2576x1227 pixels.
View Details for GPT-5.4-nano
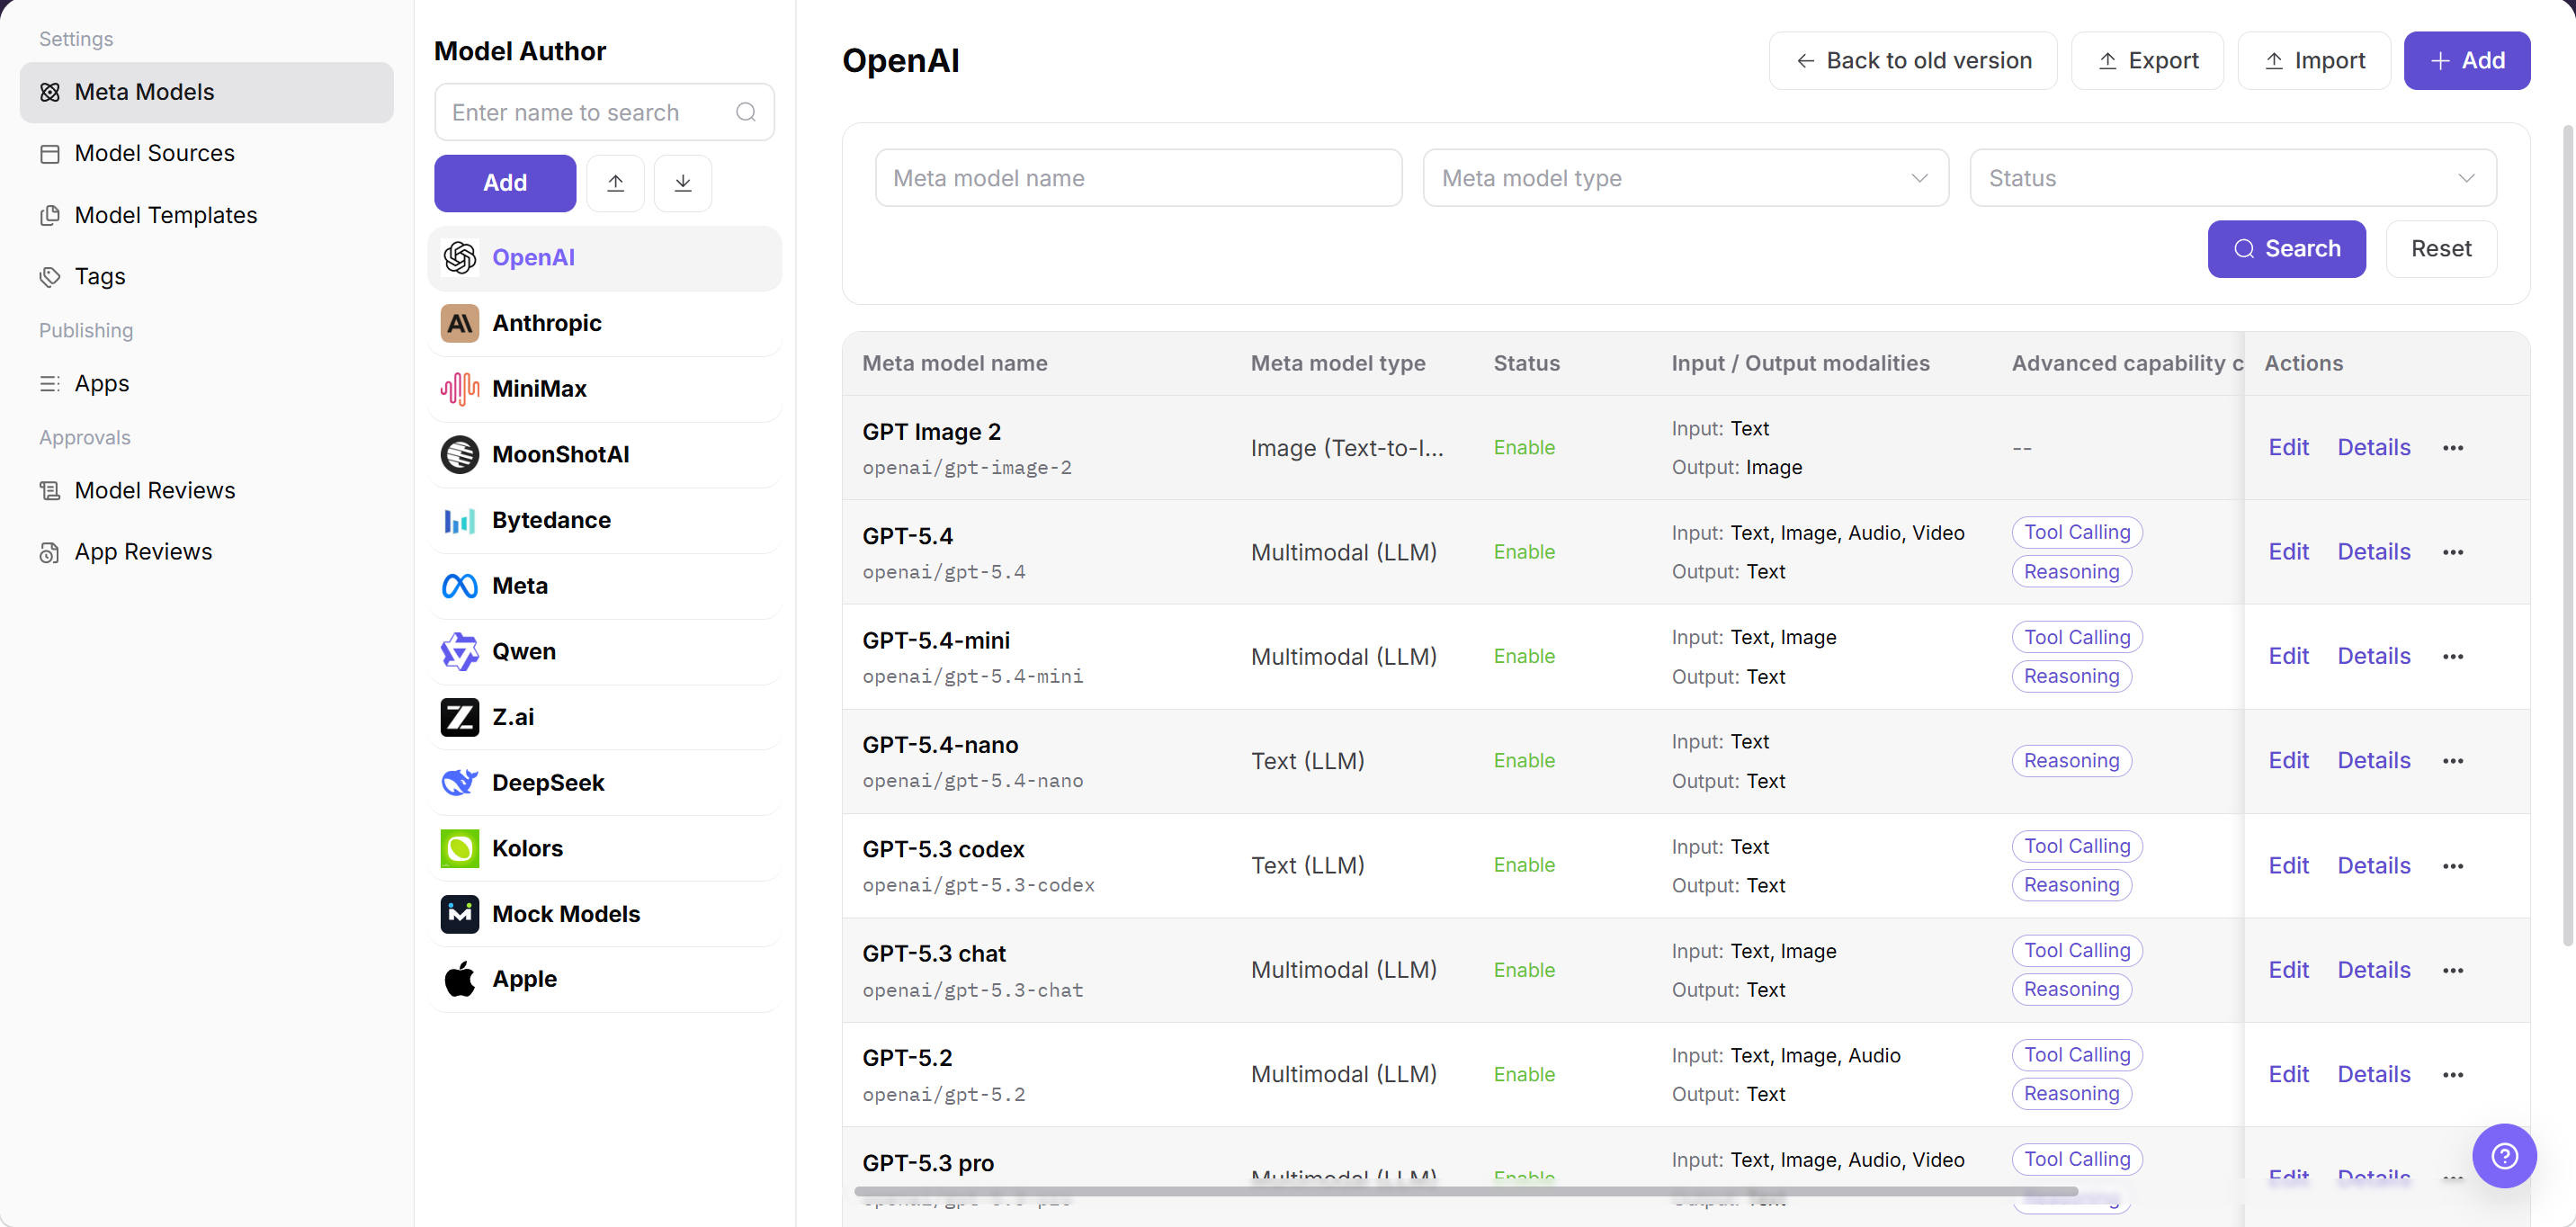pyautogui.click(x=2373, y=761)
